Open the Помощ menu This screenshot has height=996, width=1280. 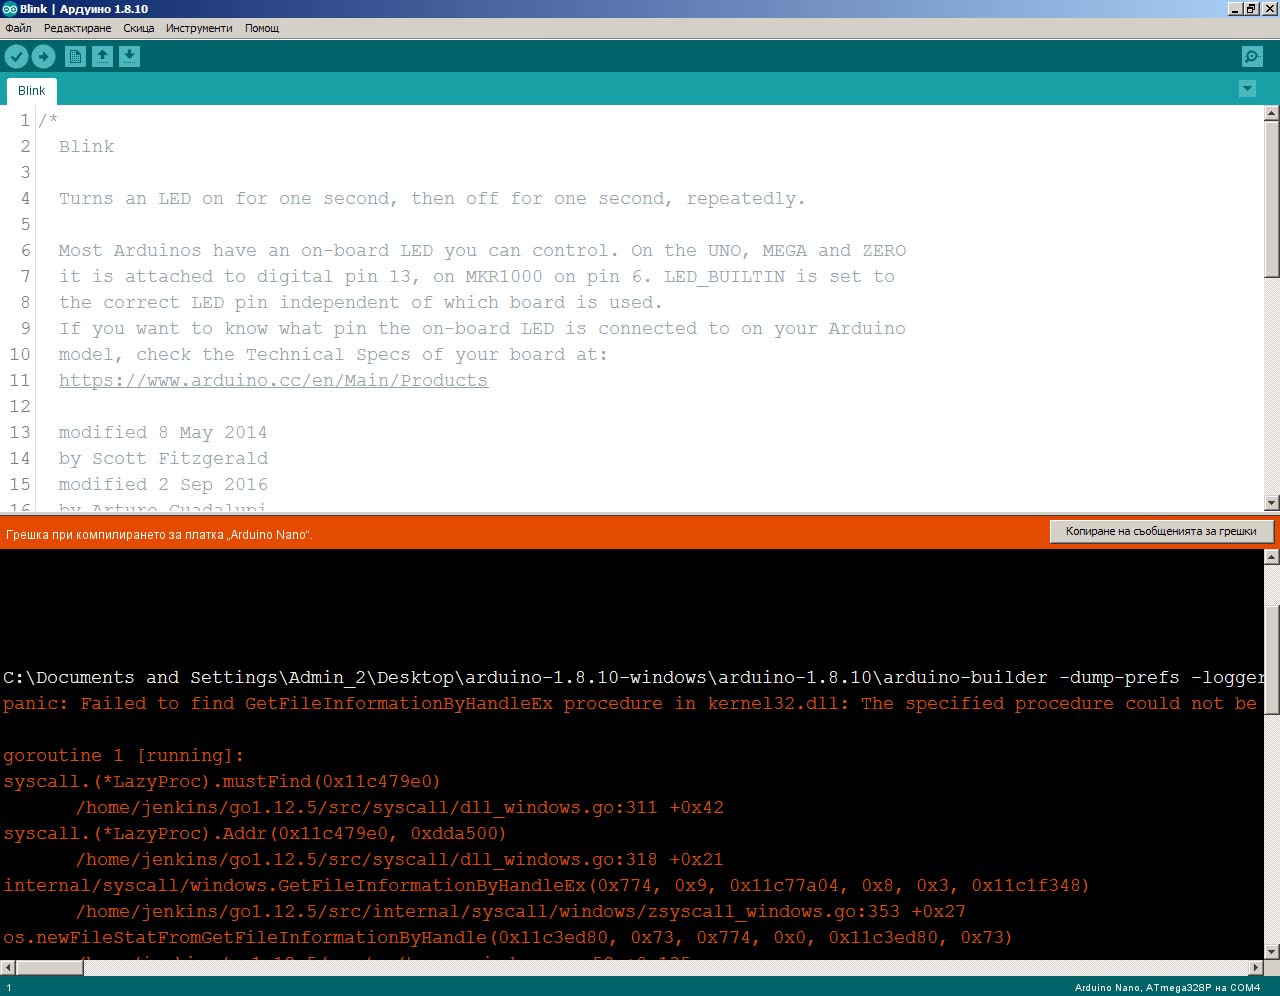point(262,28)
